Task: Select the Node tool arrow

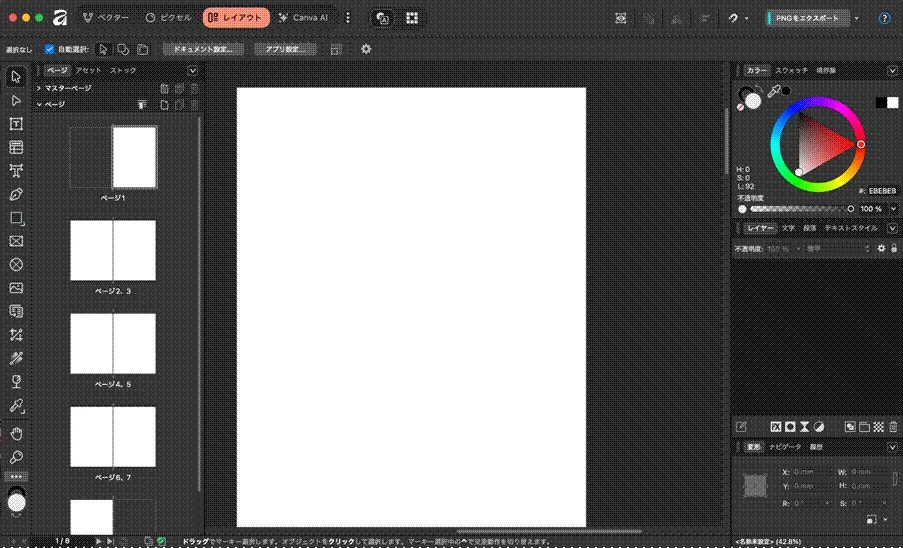Action: pos(16,100)
